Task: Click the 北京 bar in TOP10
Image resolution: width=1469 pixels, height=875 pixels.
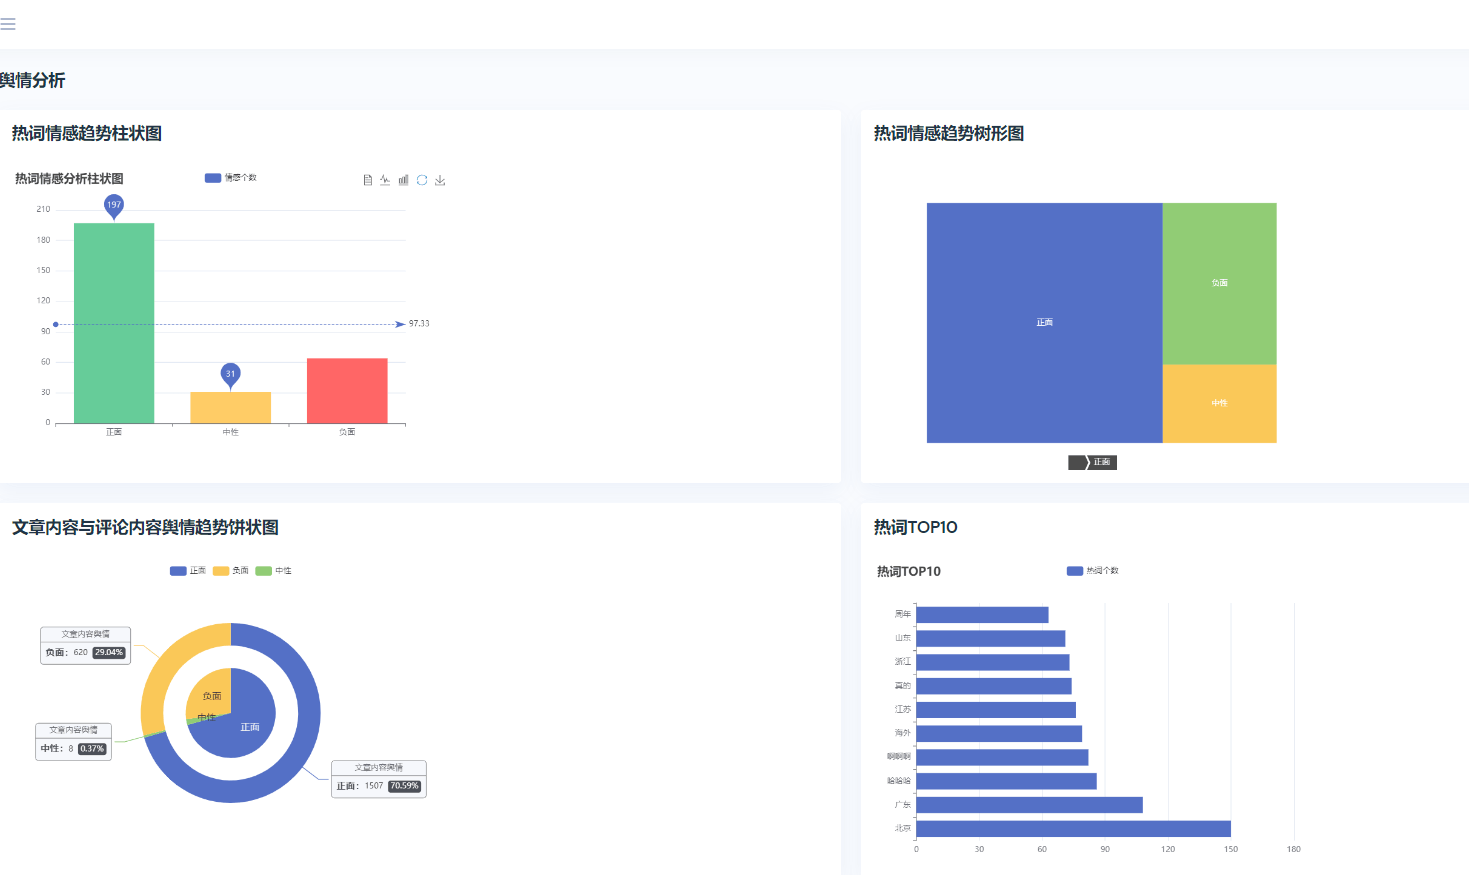Action: (1073, 829)
